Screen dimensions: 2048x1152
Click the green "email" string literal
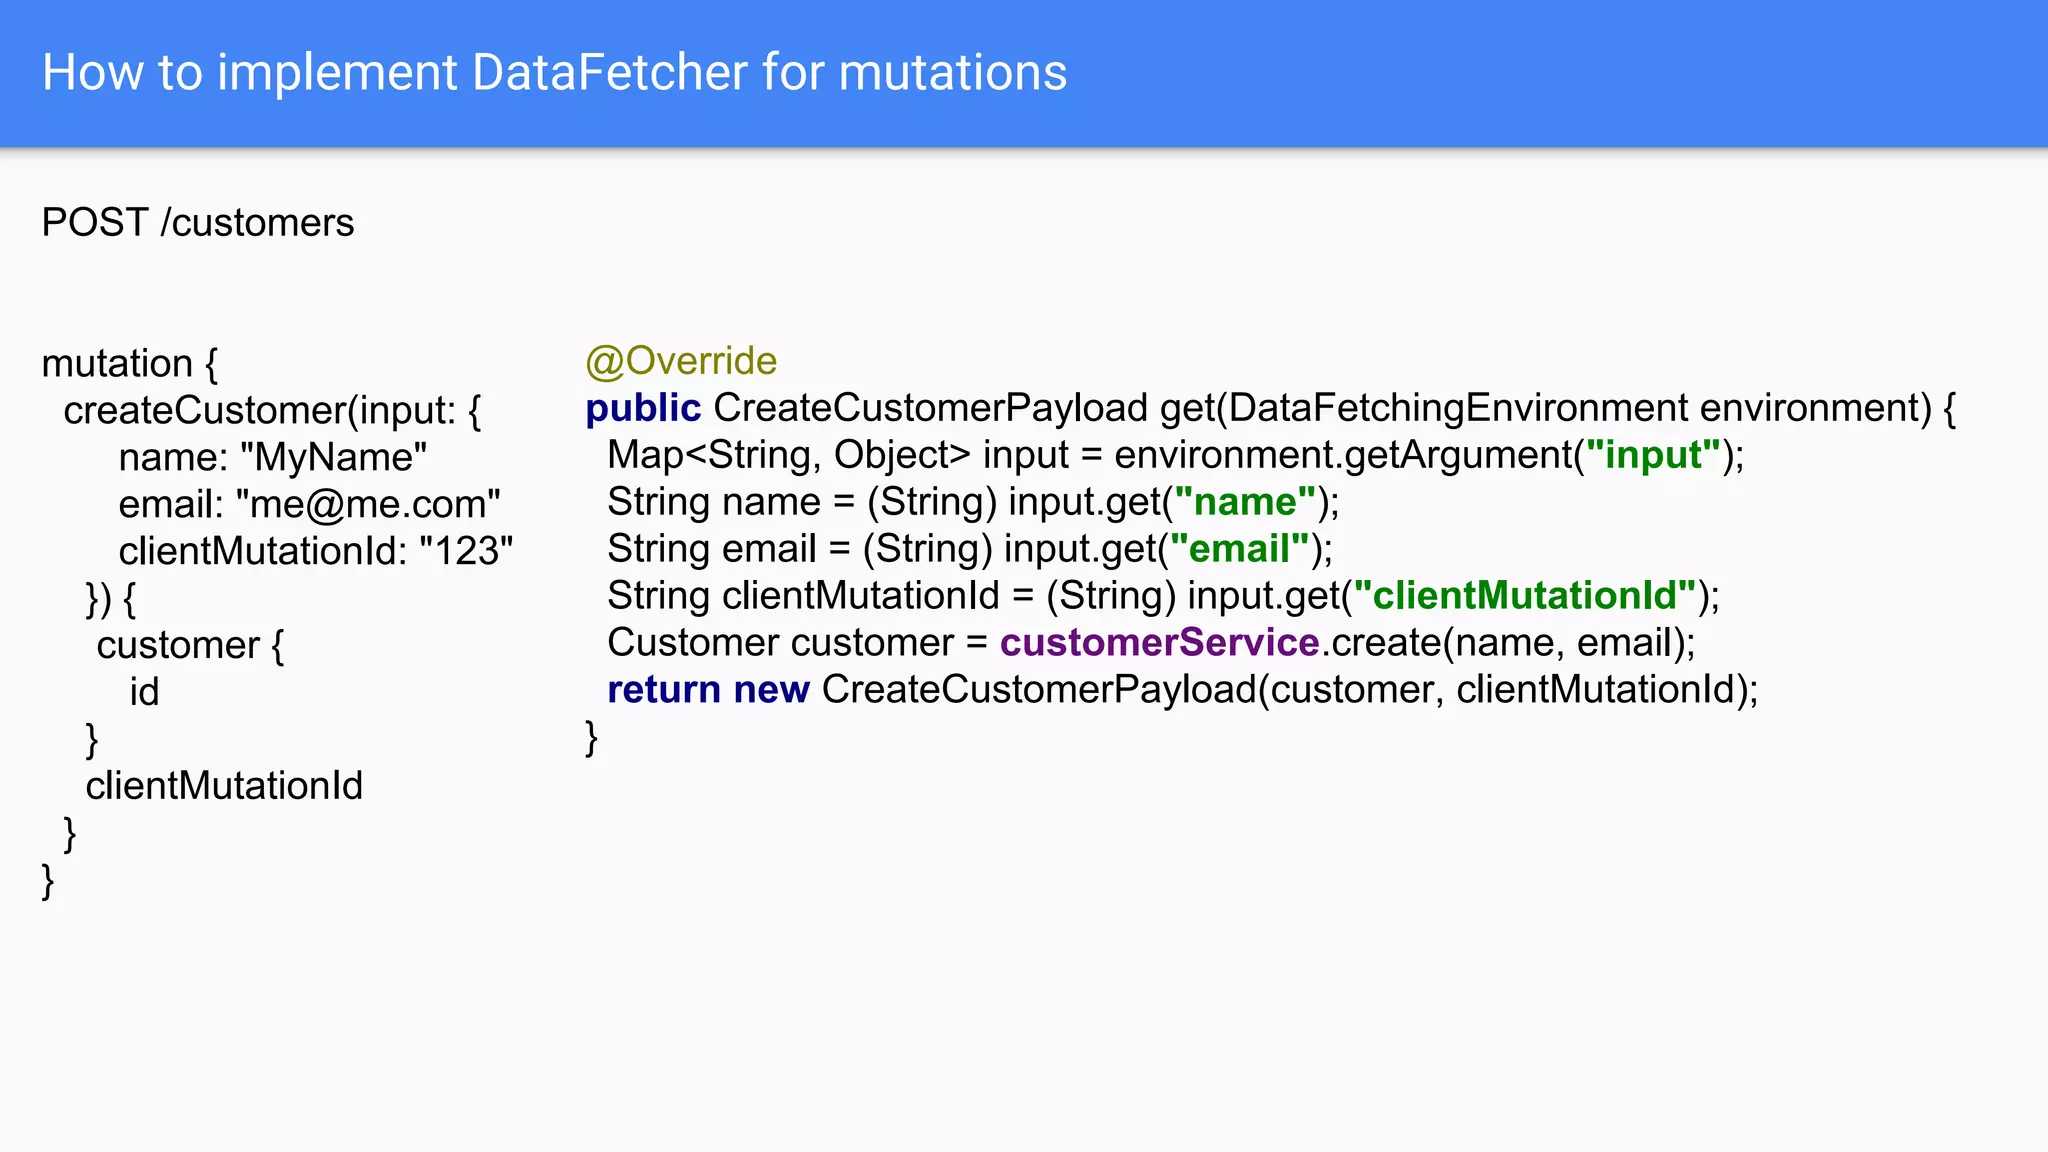(x=1240, y=549)
